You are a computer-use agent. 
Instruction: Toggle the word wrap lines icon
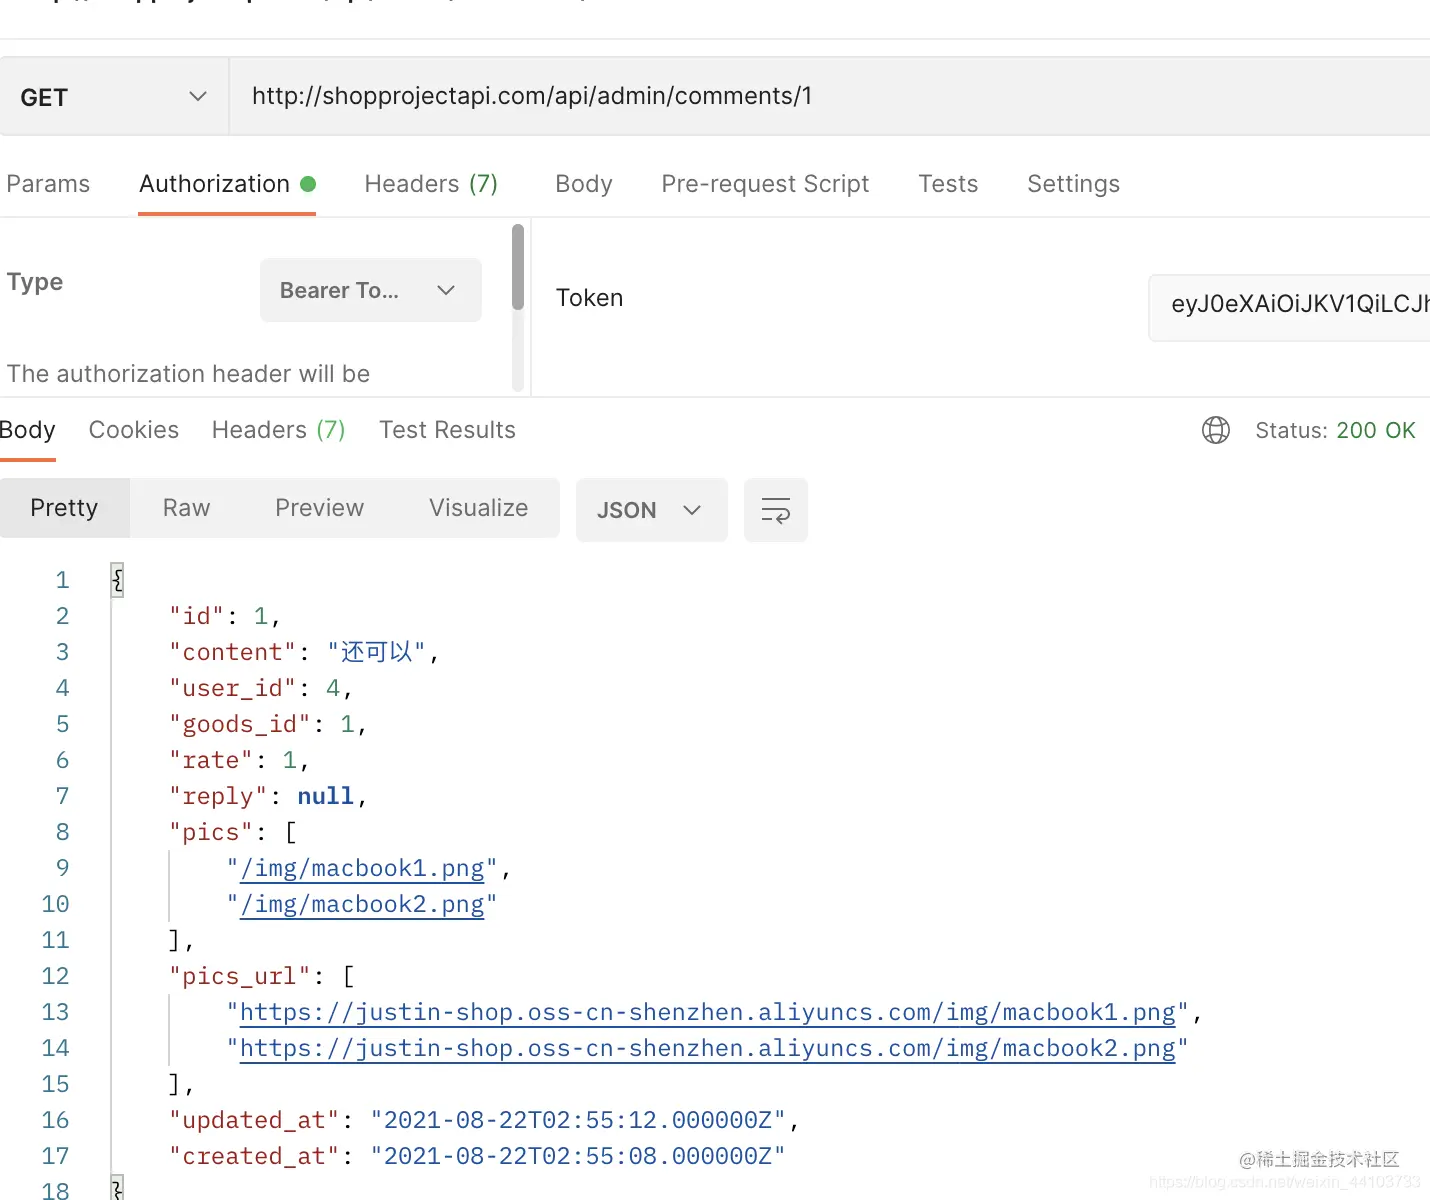[x=775, y=510]
